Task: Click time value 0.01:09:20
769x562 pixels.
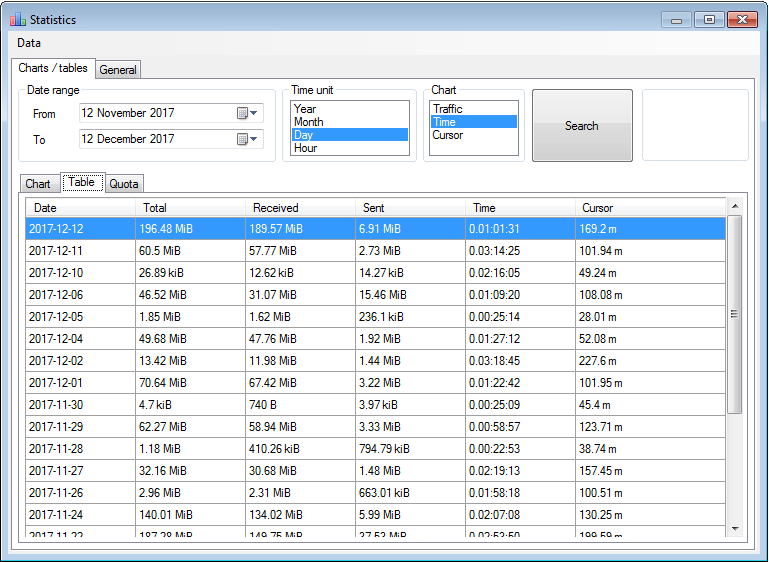Action: coord(520,295)
